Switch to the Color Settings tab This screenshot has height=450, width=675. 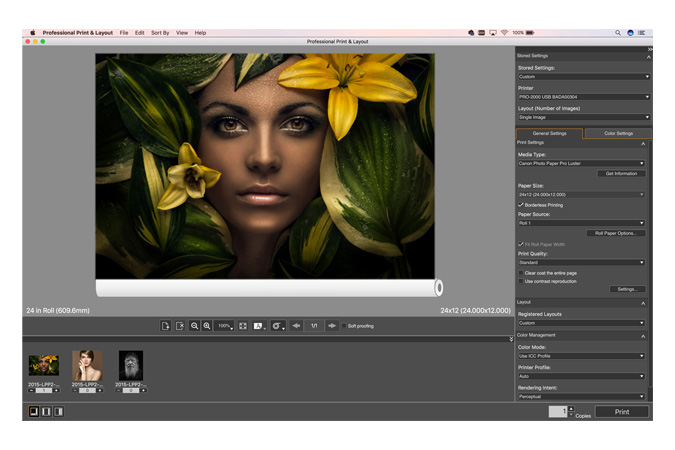(618, 133)
